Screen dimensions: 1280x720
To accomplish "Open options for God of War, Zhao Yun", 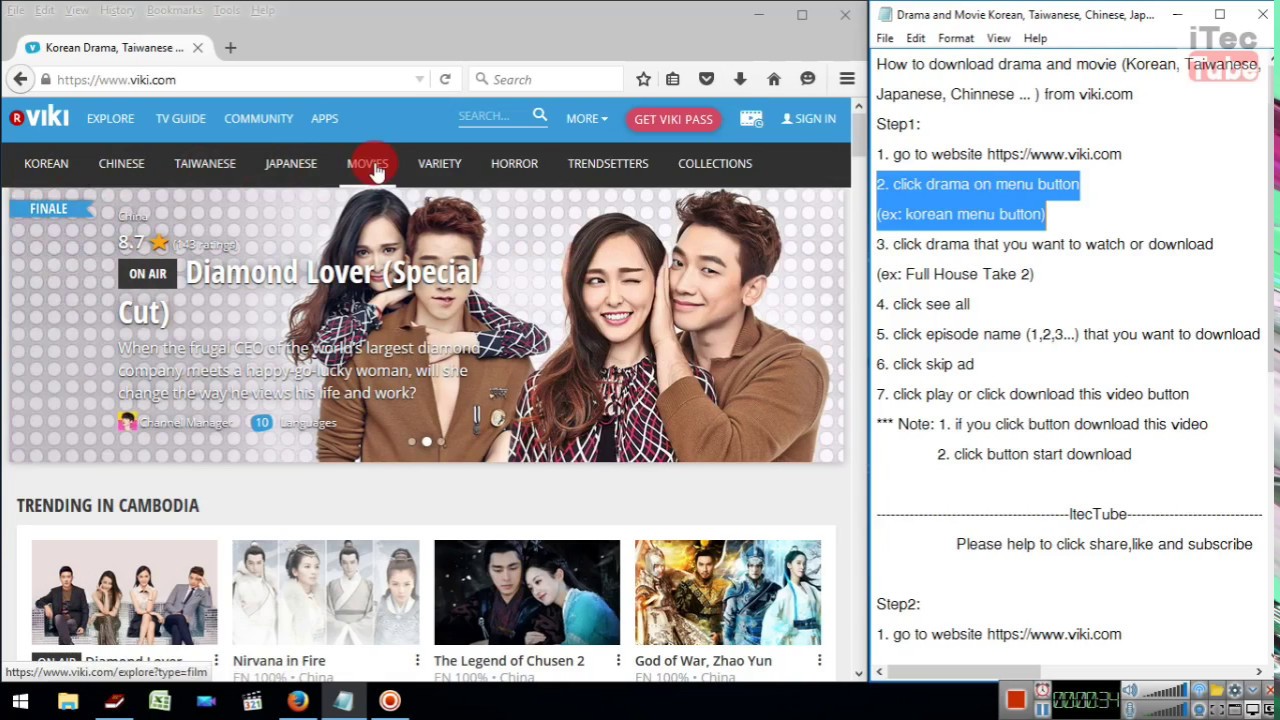I will coord(819,660).
